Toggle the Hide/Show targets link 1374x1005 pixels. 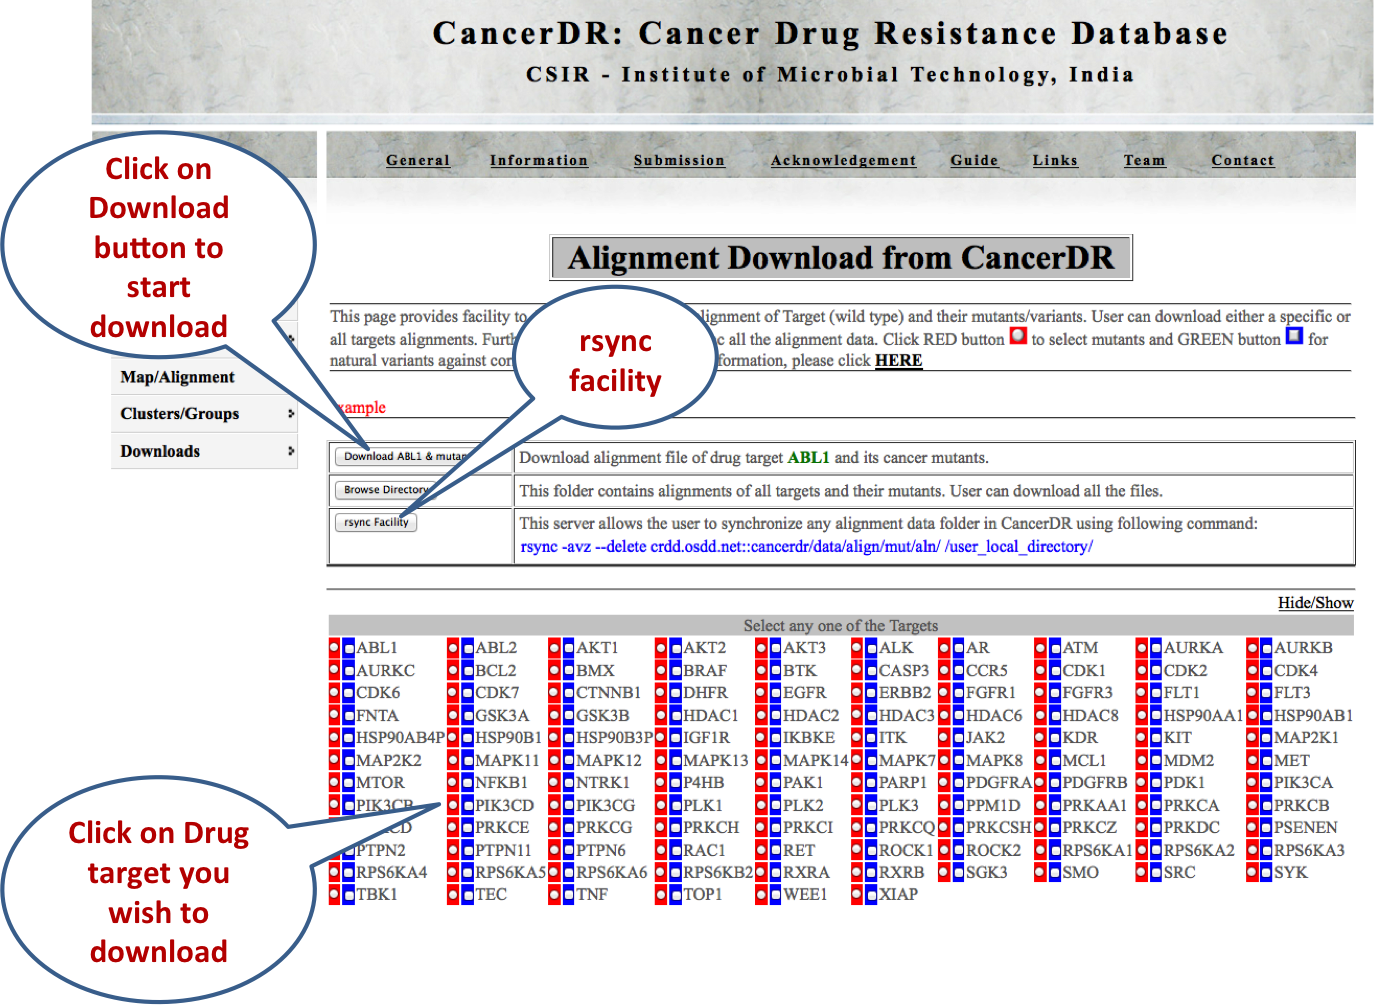coord(1315,603)
